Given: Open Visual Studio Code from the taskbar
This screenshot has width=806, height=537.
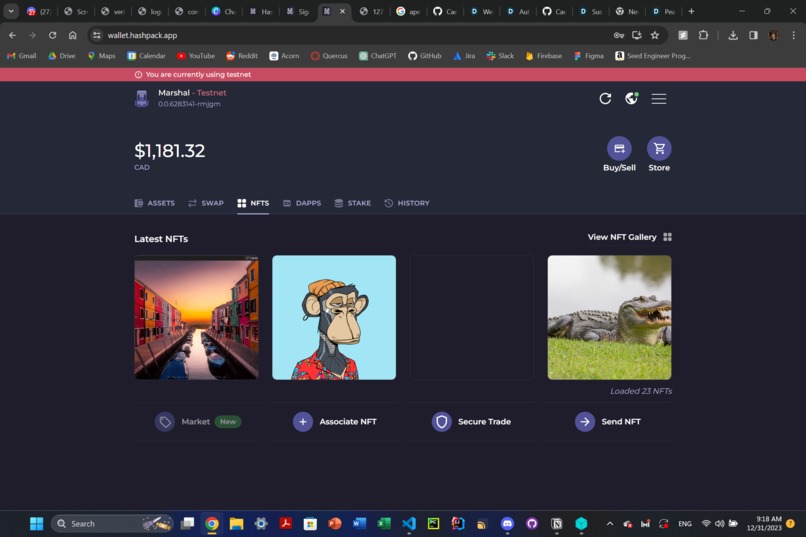Looking at the screenshot, I should (409, 524).
